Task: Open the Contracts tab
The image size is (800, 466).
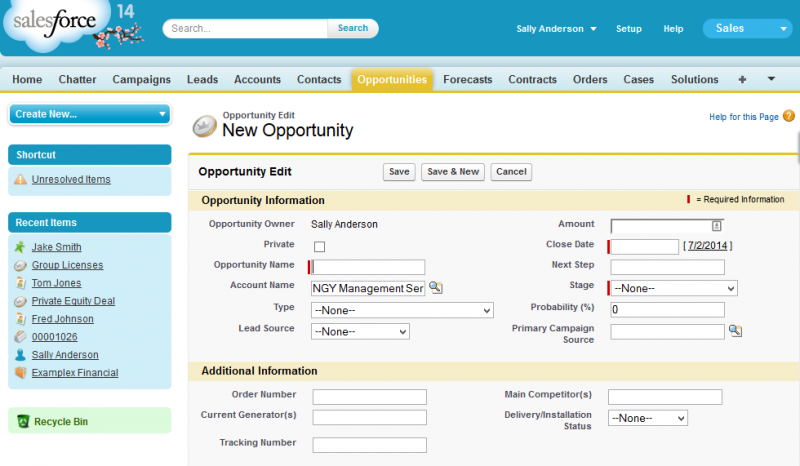Action: pyautogui.click(x=532, y=79)
